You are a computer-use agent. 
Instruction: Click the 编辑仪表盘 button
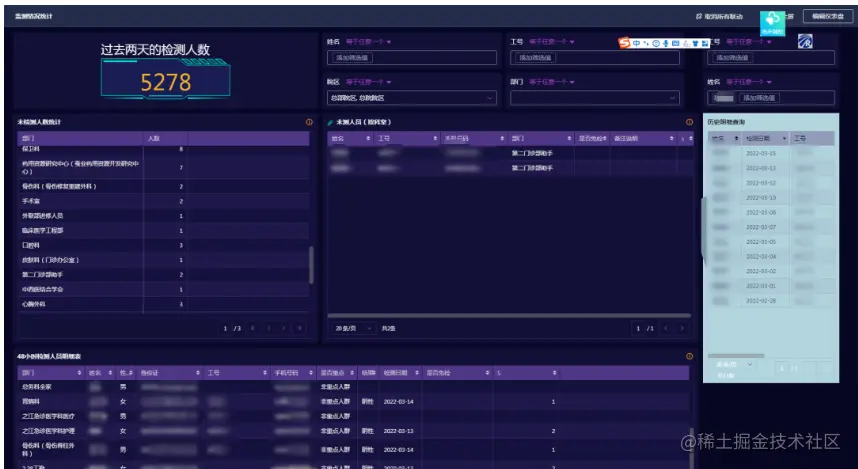828,16
